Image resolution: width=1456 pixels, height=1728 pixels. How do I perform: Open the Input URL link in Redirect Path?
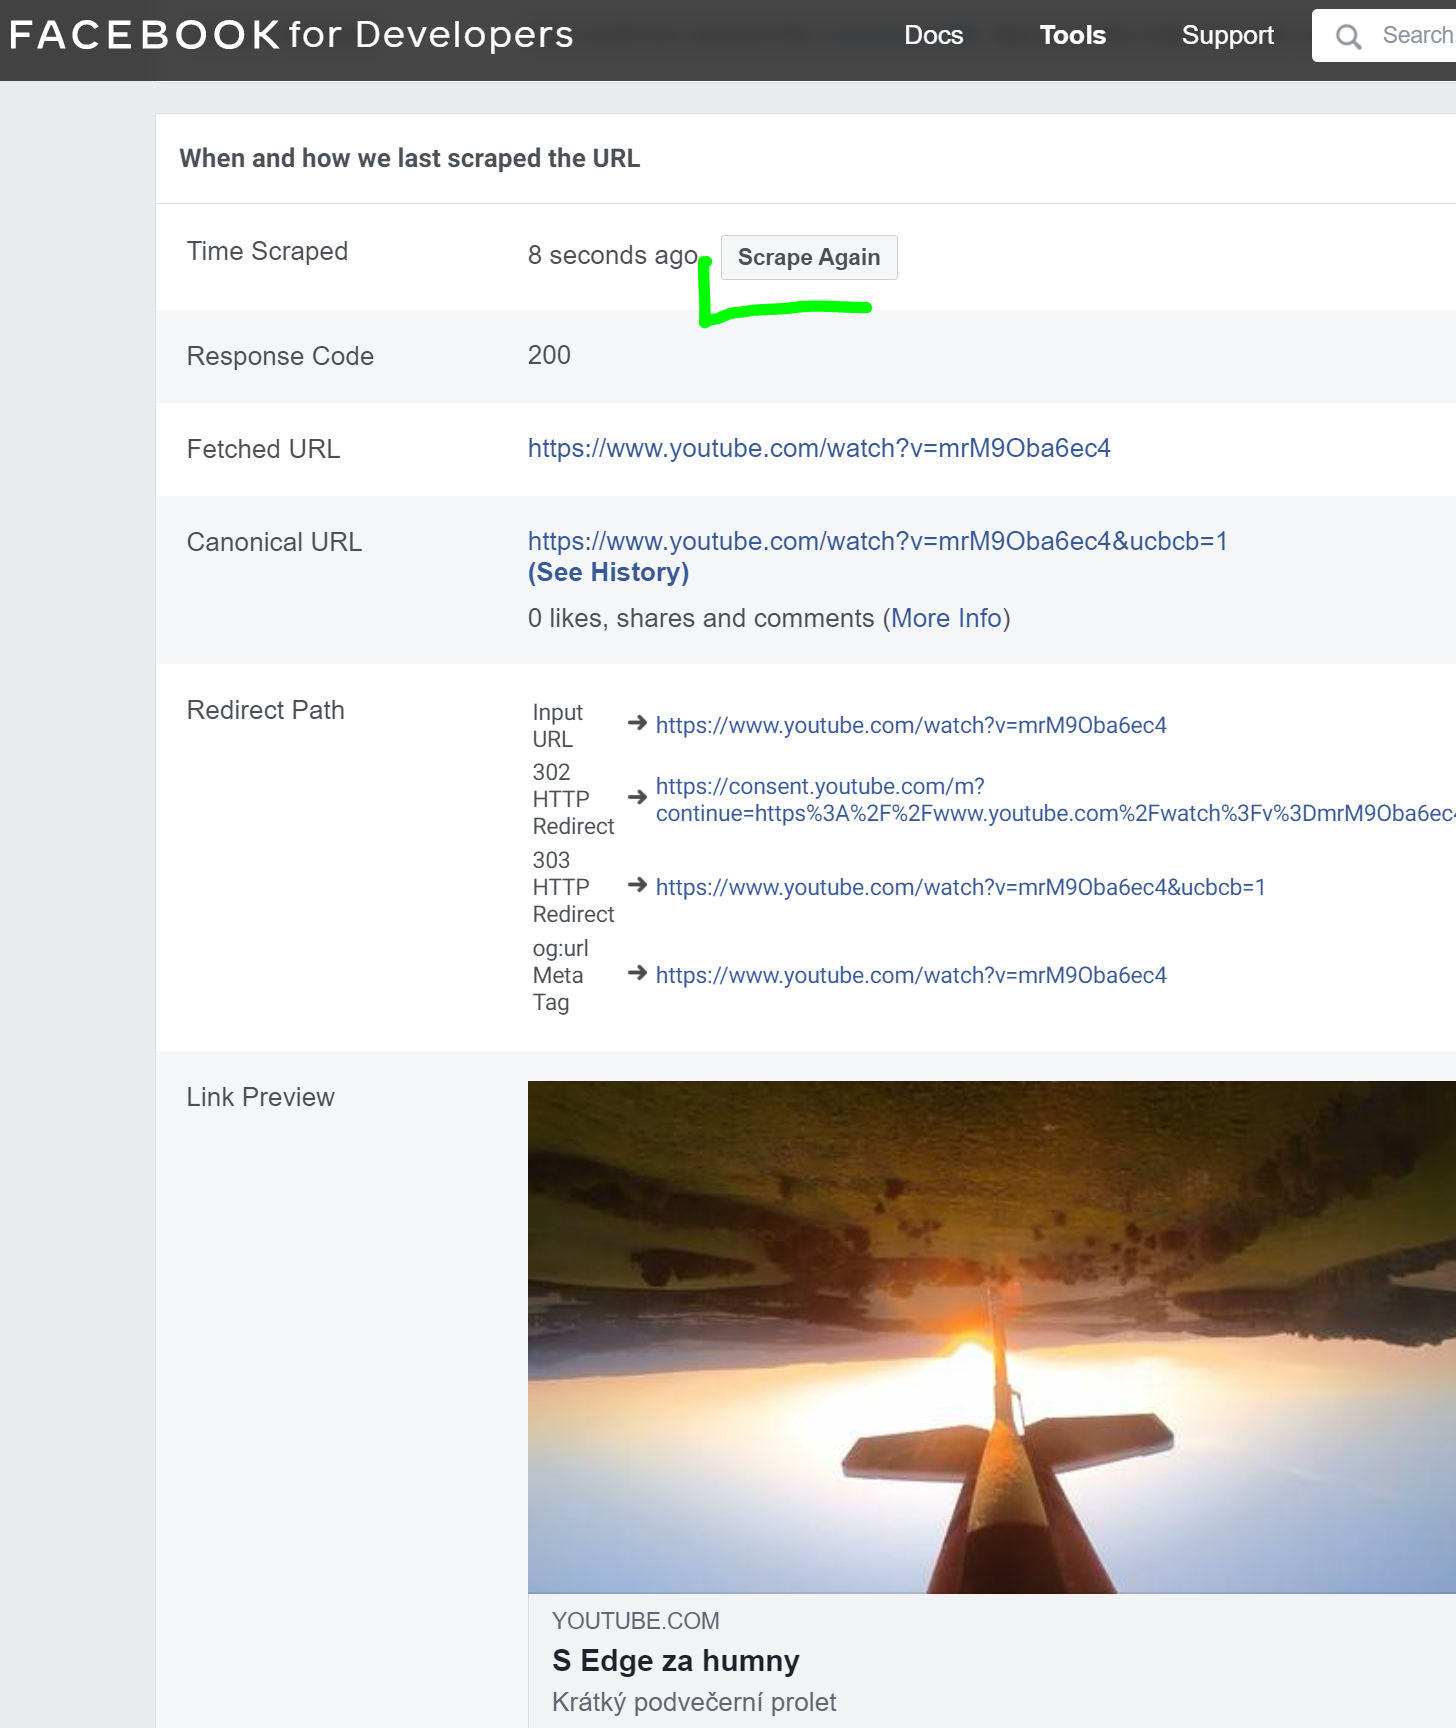(910, 725)
